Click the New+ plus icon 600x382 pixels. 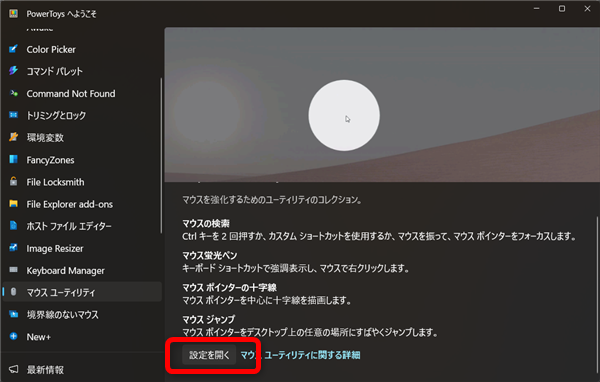(13, 336)
